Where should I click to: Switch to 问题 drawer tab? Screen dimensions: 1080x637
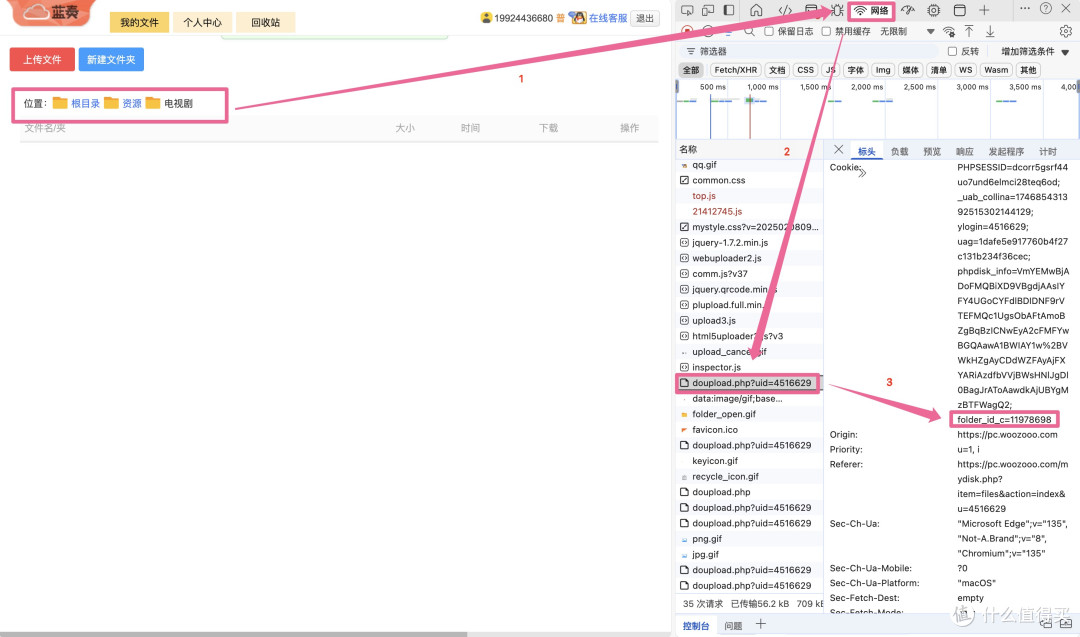click(734, 625)
